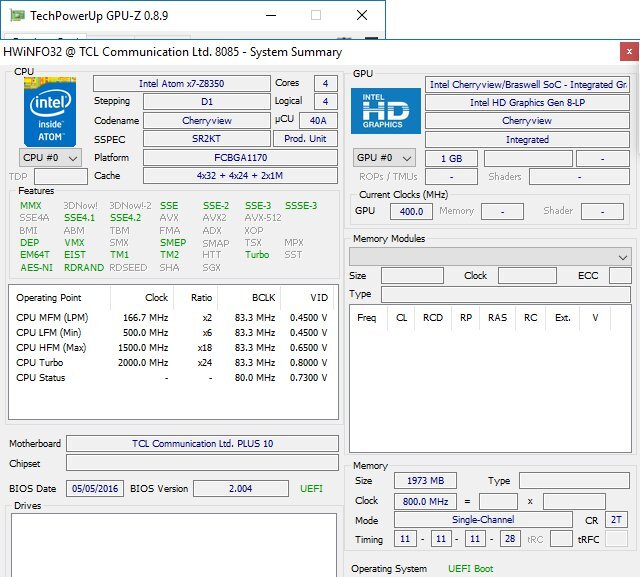Image resolution: width=640 pixels, height=577 pixels.
Task: Click the SSPEC field showing SR2KT
Action: (x=206, y=139)
